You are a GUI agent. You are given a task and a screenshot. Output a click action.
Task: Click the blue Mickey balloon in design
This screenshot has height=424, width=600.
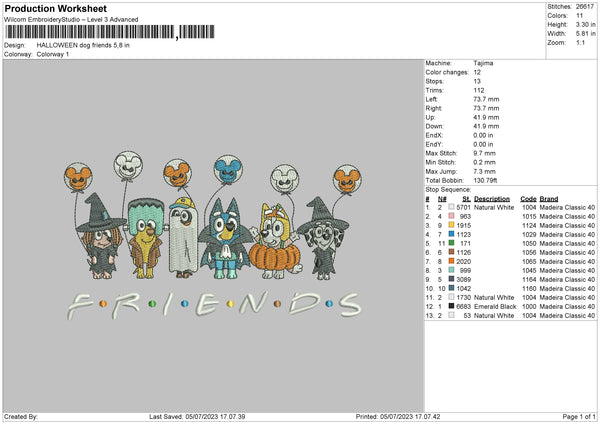pyautogui.click(x=228, y=170)
